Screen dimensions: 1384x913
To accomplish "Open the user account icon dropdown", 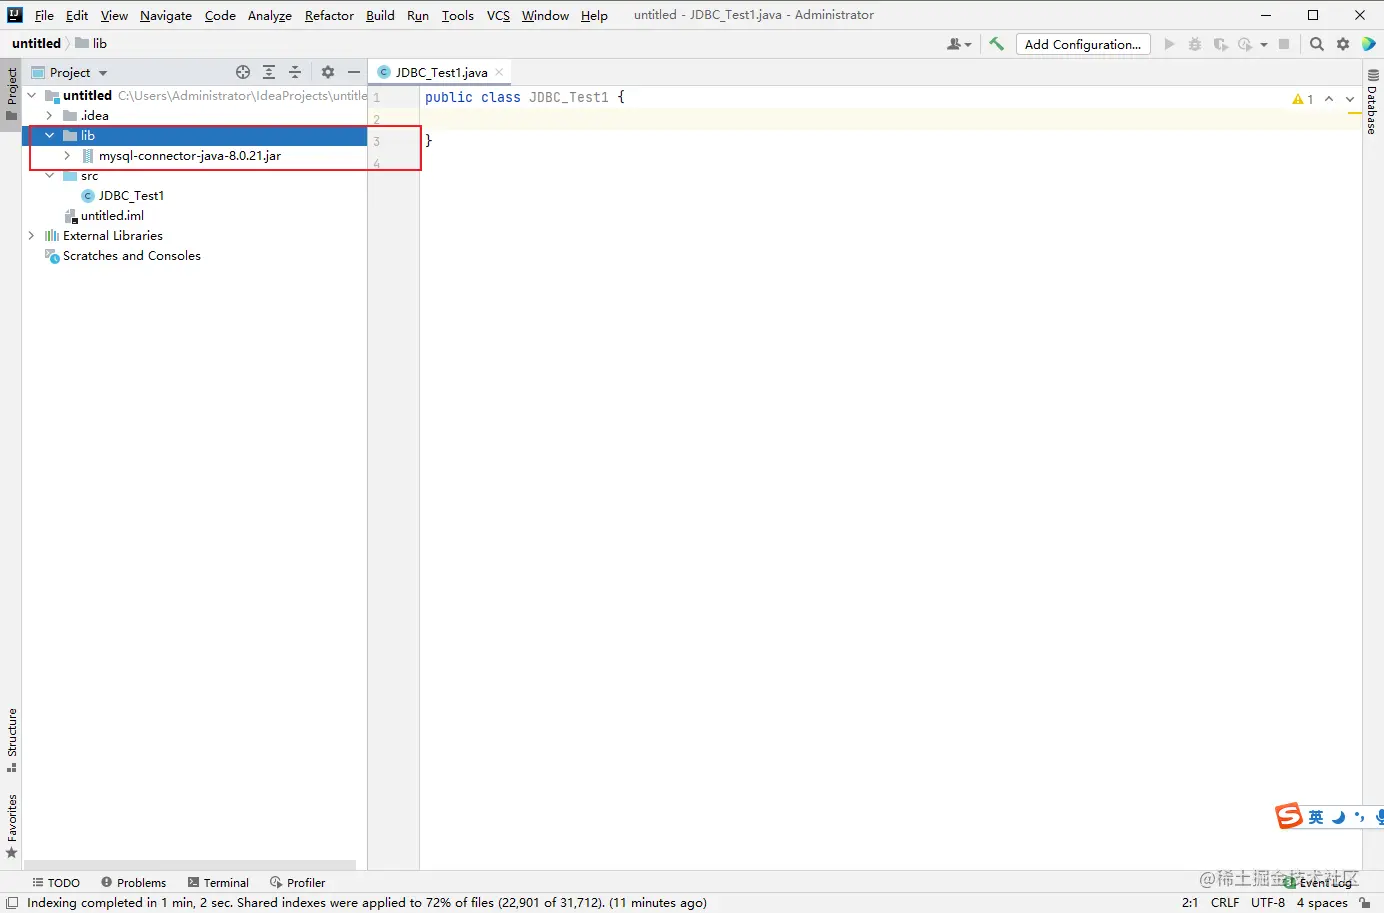I will (x=959, y=44).
